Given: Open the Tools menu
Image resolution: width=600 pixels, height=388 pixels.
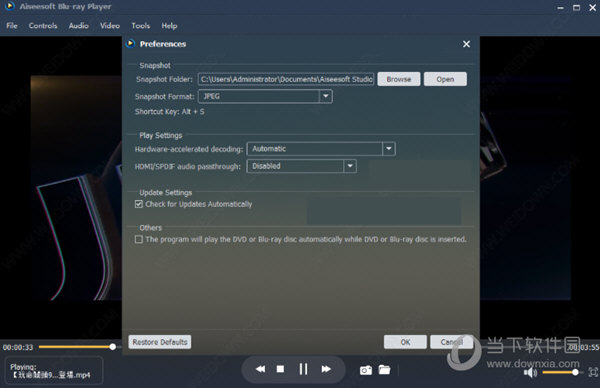Looking at the screenshot, I should [140, 26].
